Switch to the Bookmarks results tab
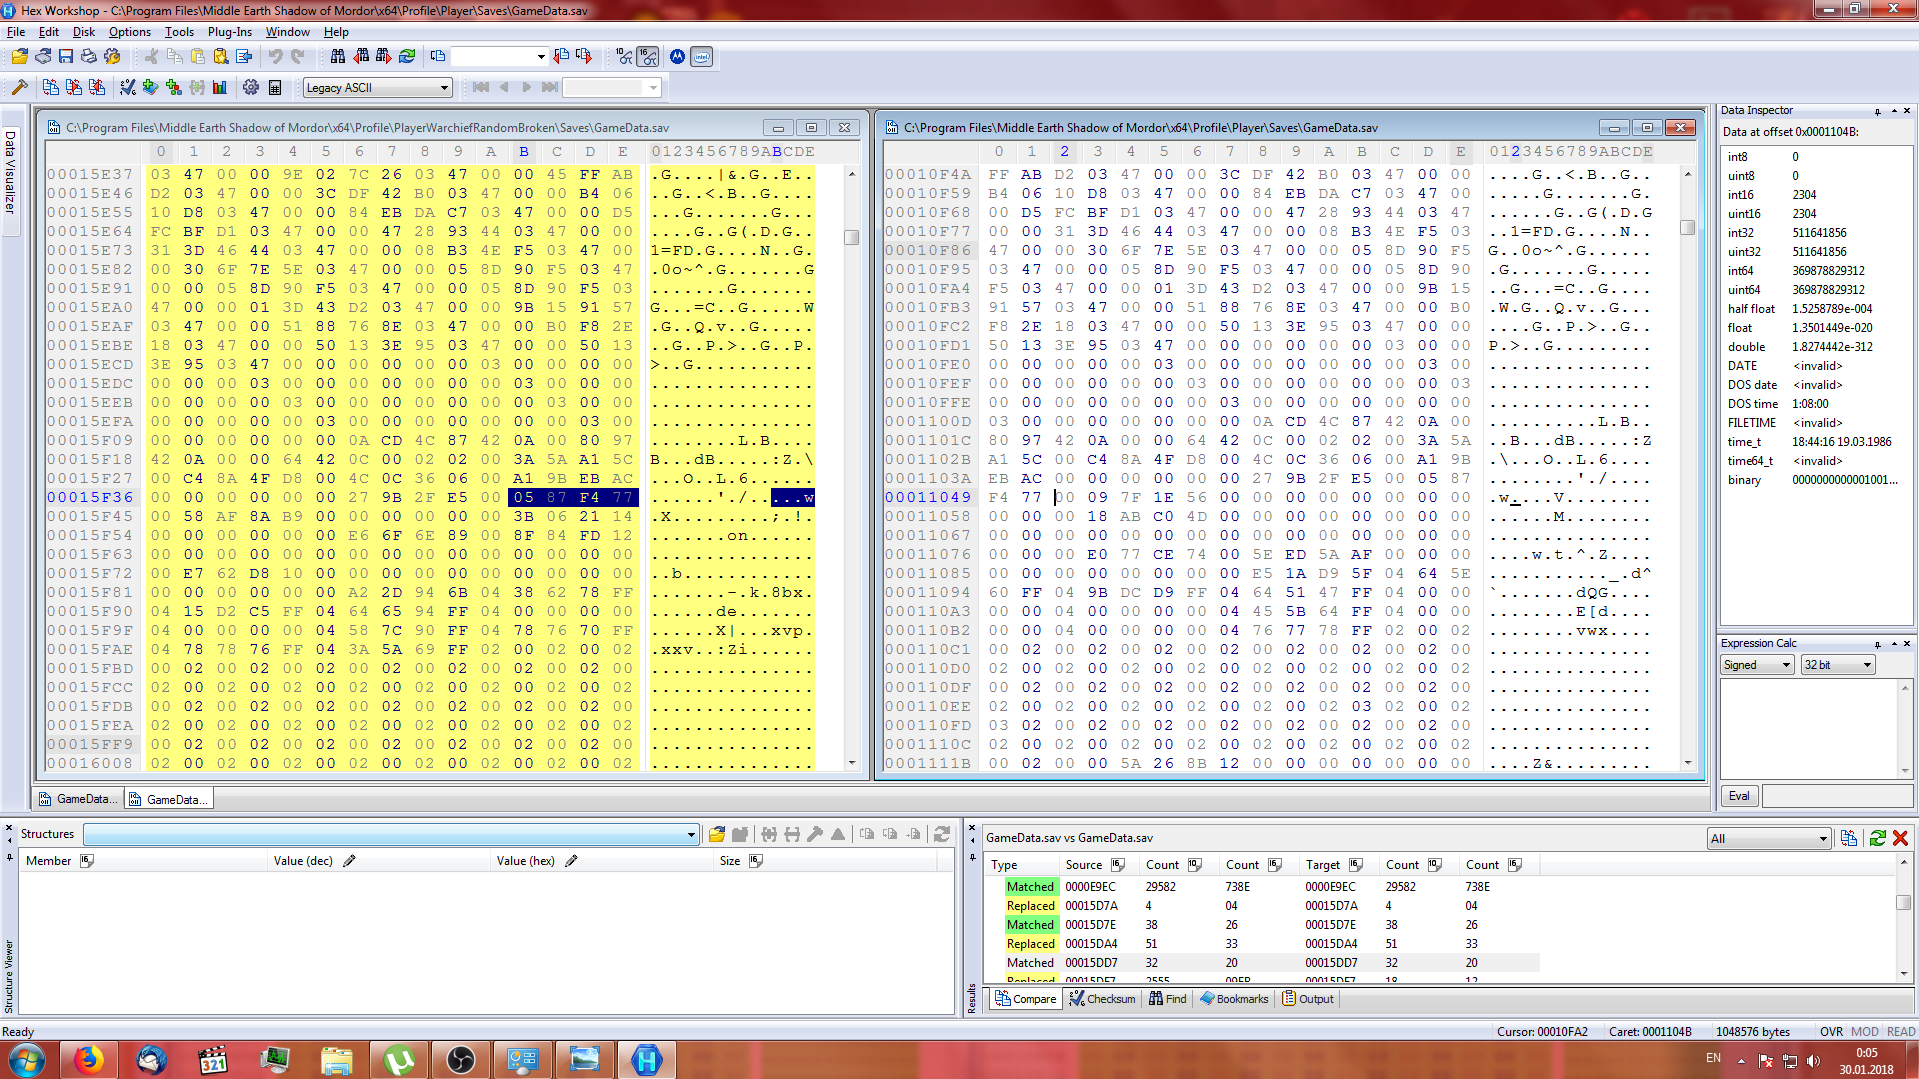Screen dimensions: 1919x1079 point(1234,998)
